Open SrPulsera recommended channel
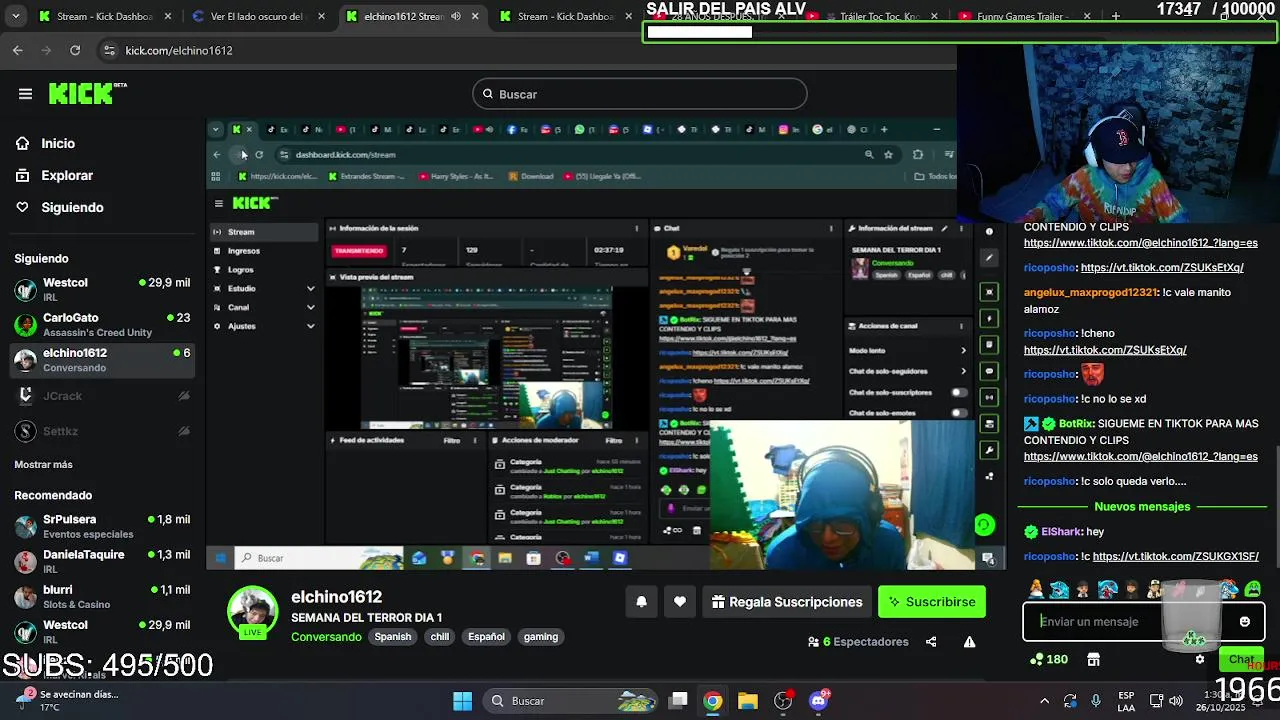The image size is (1280, 720). [x=102, y=527]
